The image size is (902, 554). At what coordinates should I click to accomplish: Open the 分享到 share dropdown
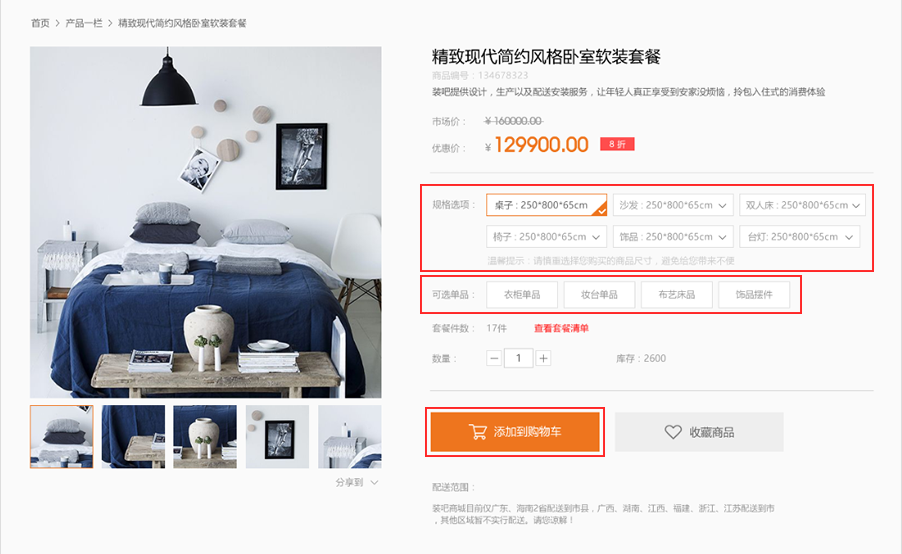(x=357, y=482)
